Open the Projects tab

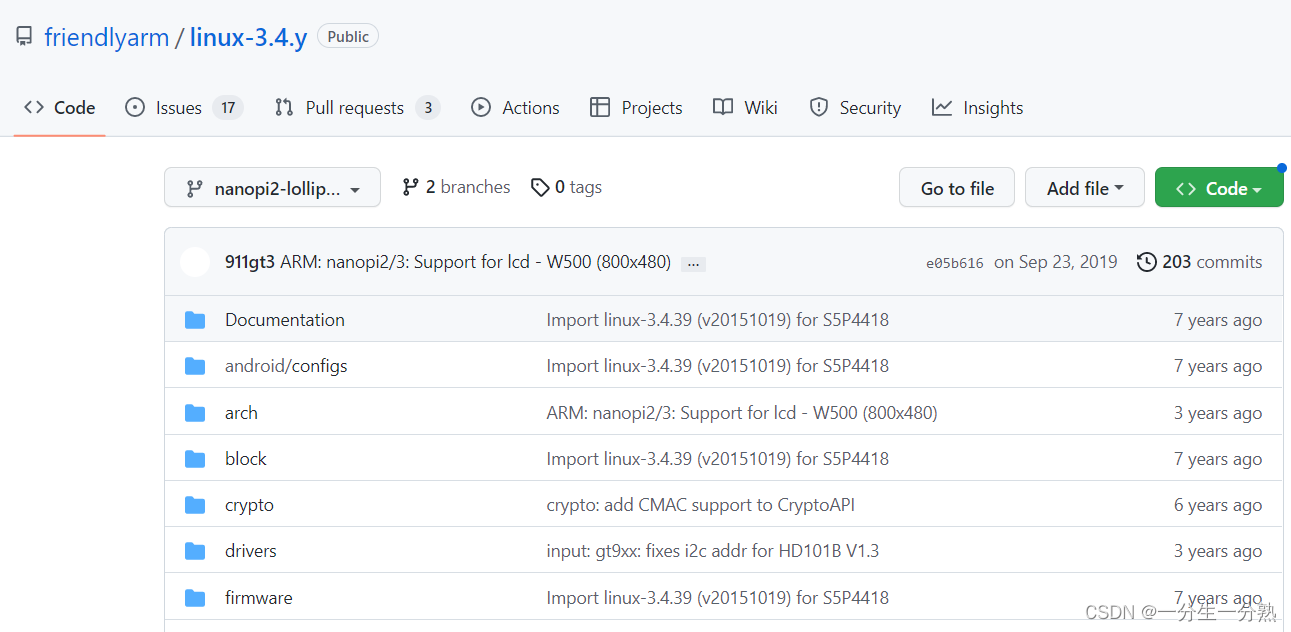coord(636,108)
